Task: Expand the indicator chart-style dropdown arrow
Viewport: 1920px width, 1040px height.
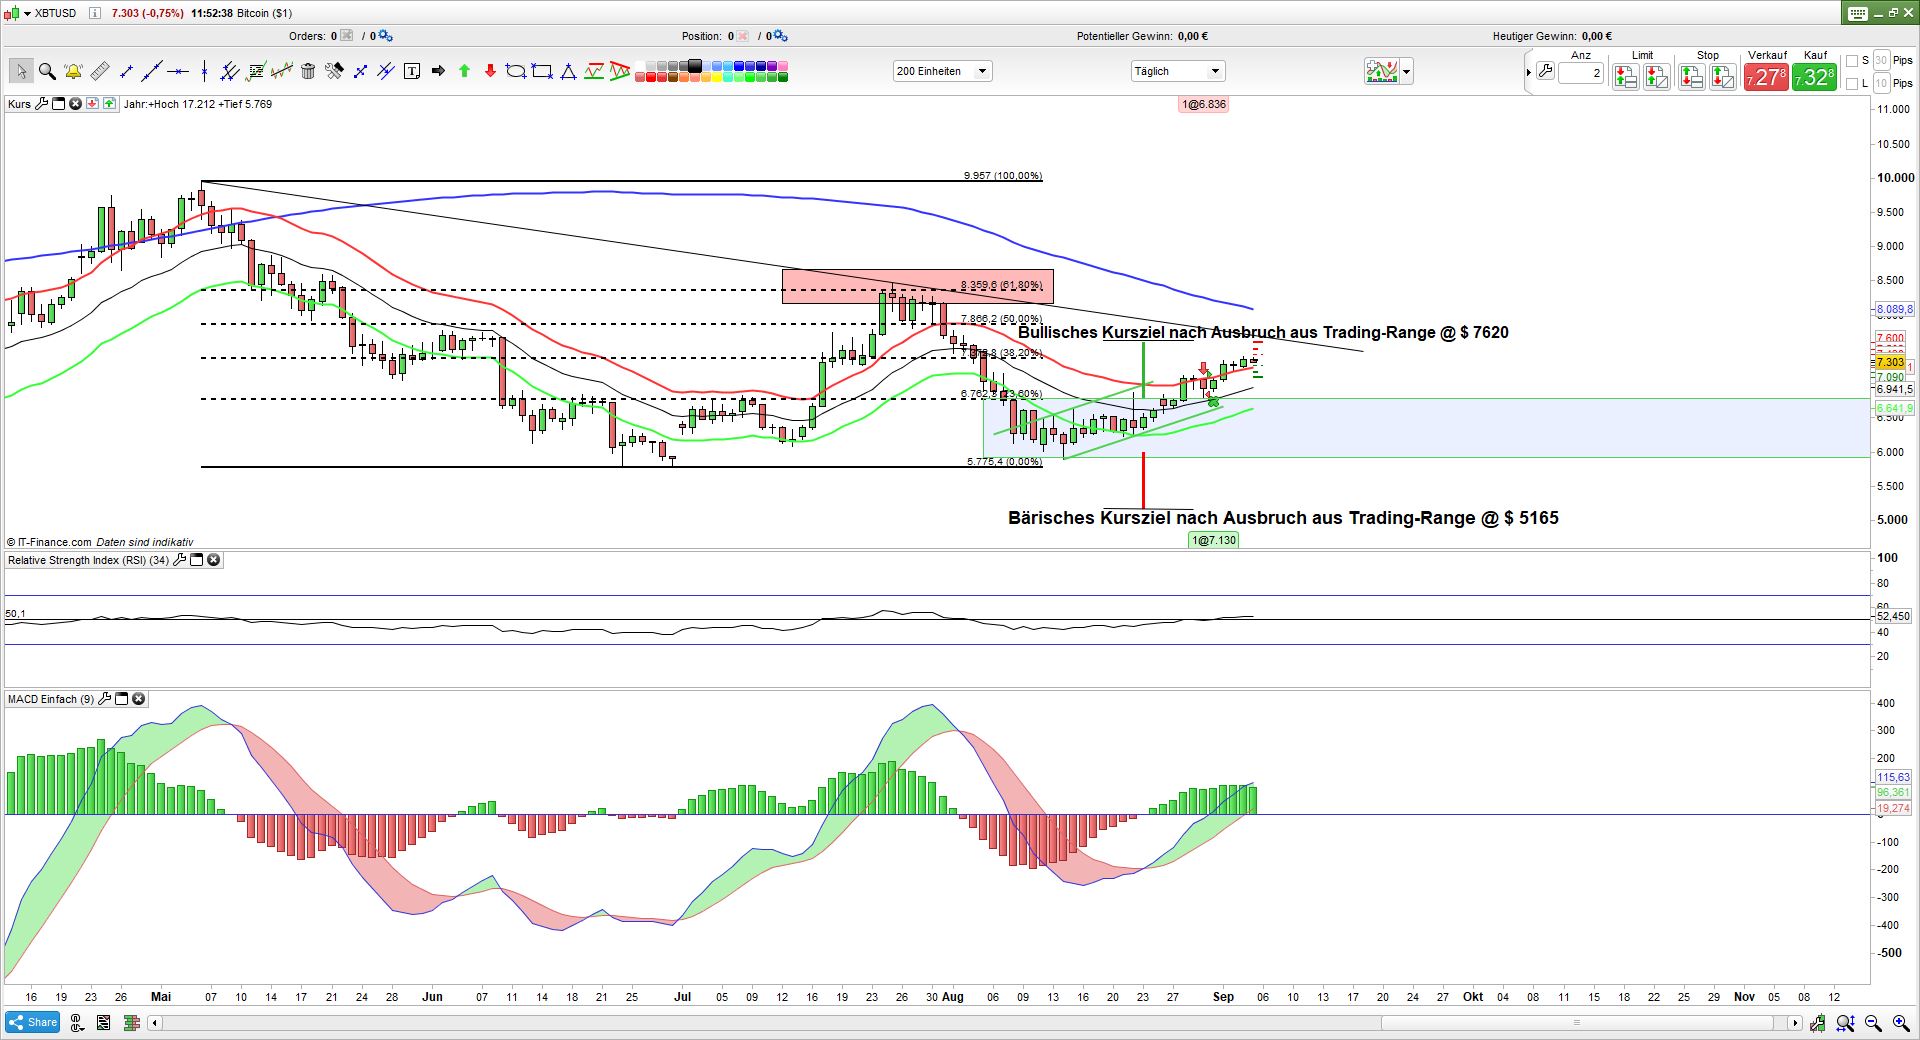Action: [1407, 72]
